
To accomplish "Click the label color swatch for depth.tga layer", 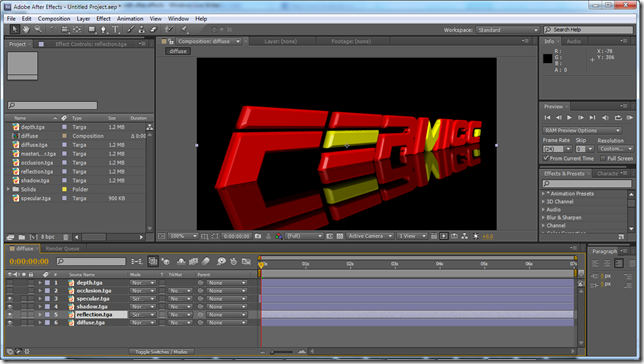I will (47, 283).
